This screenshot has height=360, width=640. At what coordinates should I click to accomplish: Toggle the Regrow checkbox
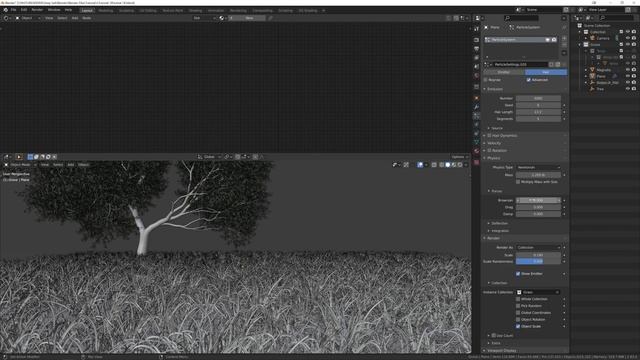pyautogui.click(x=486, y=80)
